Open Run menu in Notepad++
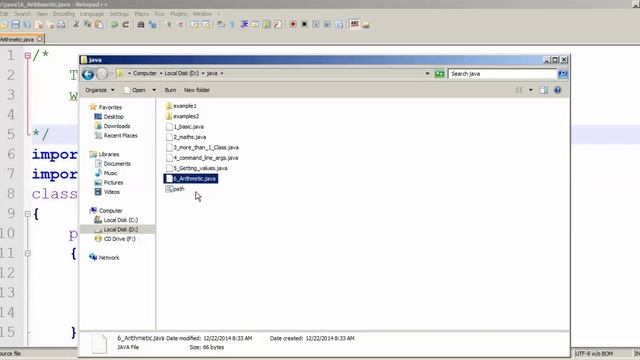 [x=160, y=14]
